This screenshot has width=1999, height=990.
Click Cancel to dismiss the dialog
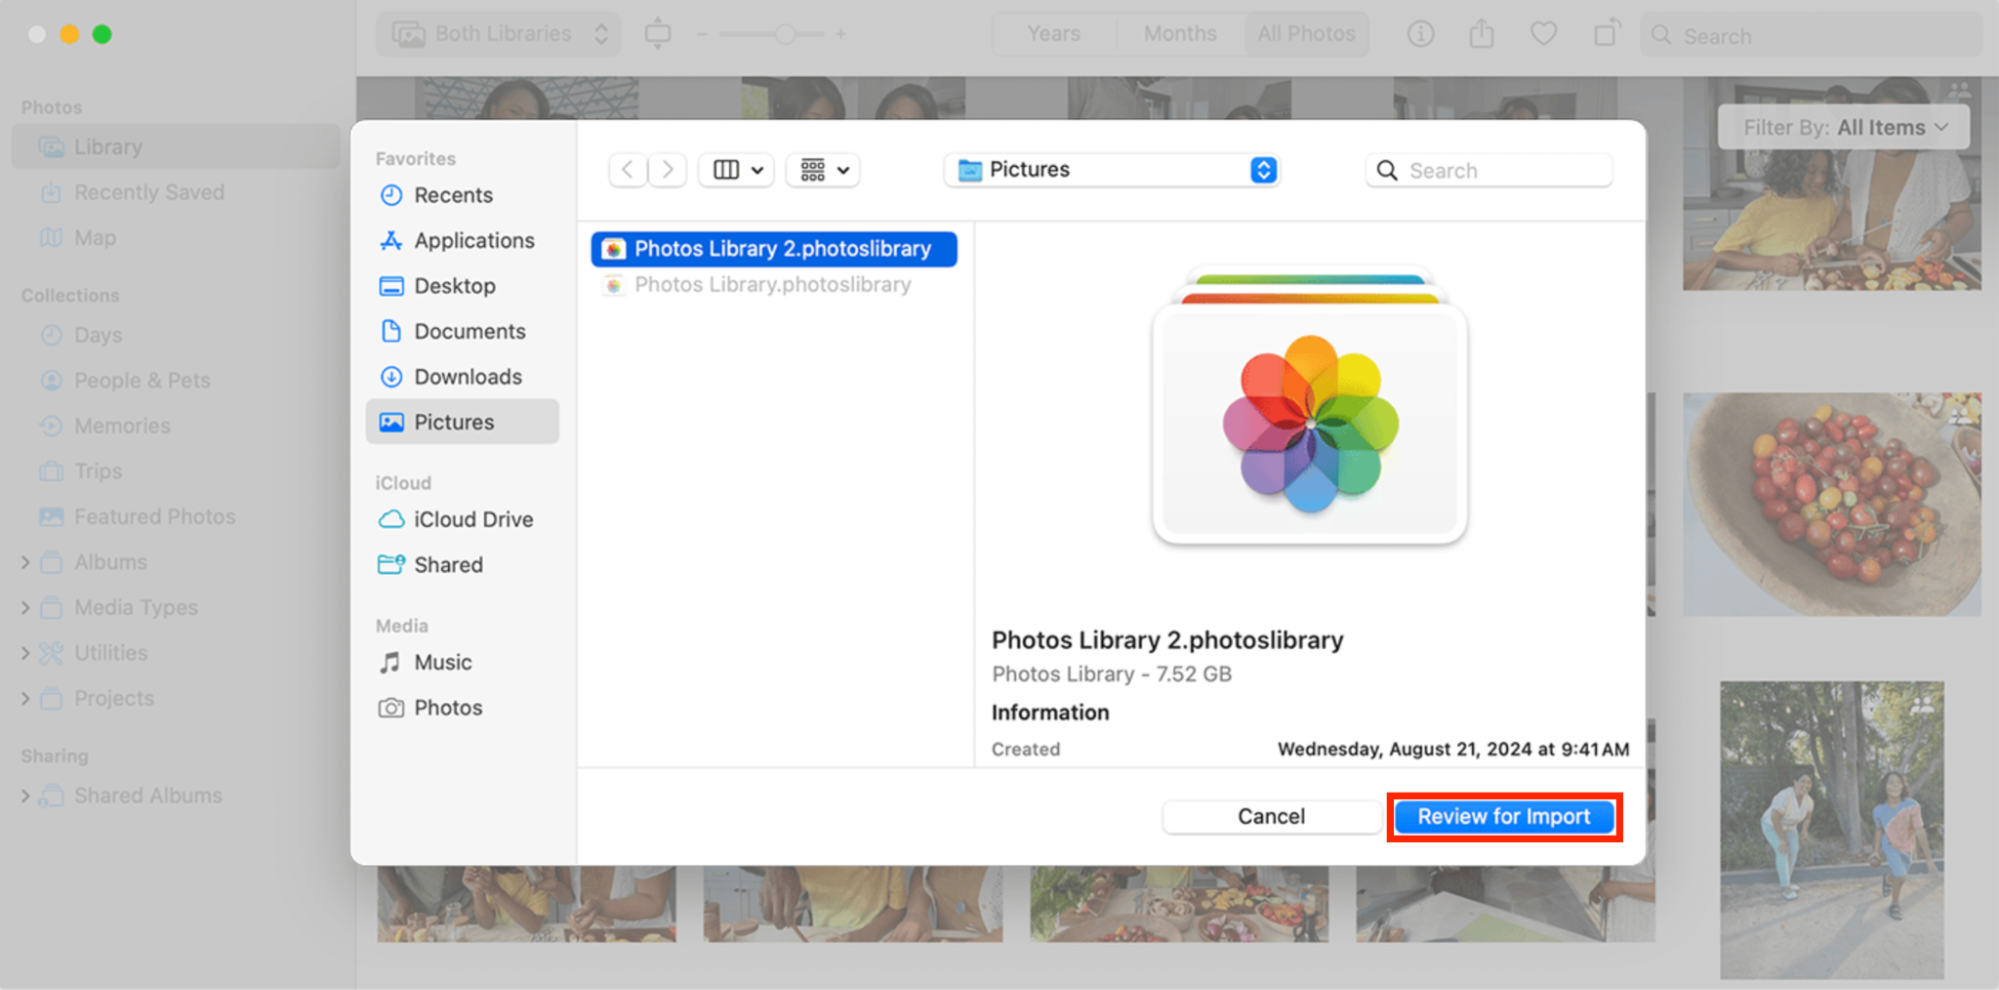point(1270,816)
